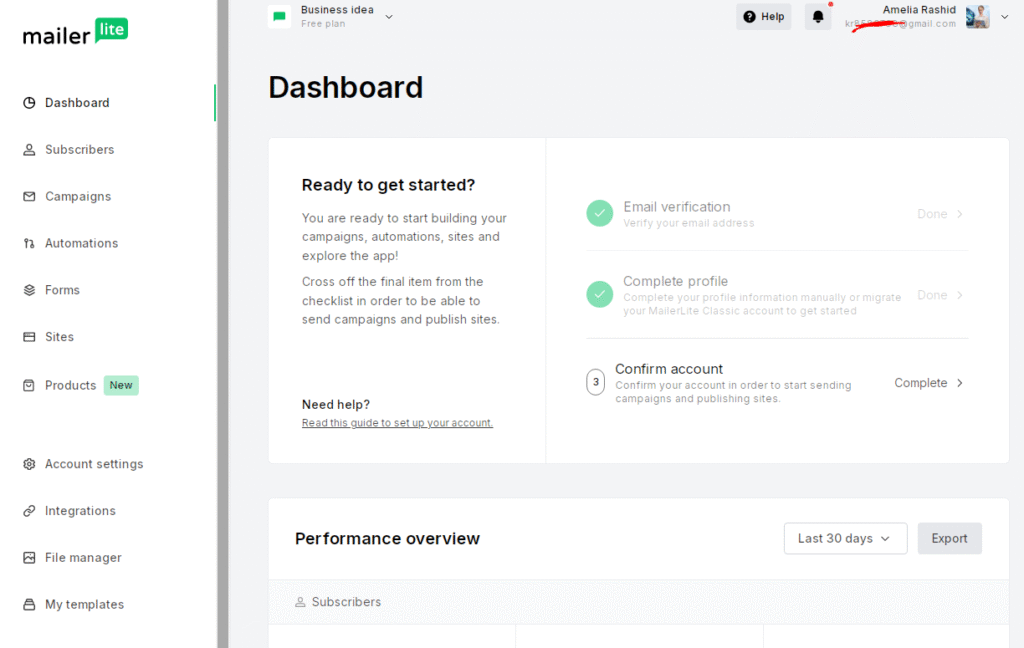Open the Last 30 days dropdown
Image resolution: width=1024 pixels, height=648 pixels.
845,538
